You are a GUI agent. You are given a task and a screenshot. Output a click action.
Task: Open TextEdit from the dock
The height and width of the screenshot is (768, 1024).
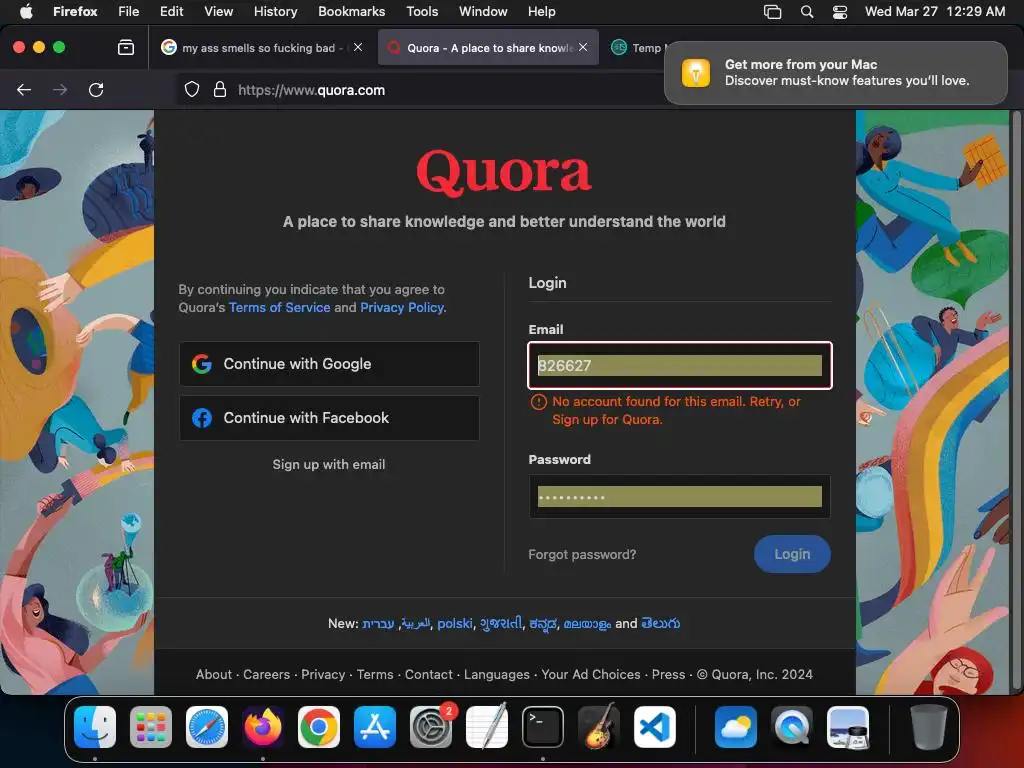[487, 727]
